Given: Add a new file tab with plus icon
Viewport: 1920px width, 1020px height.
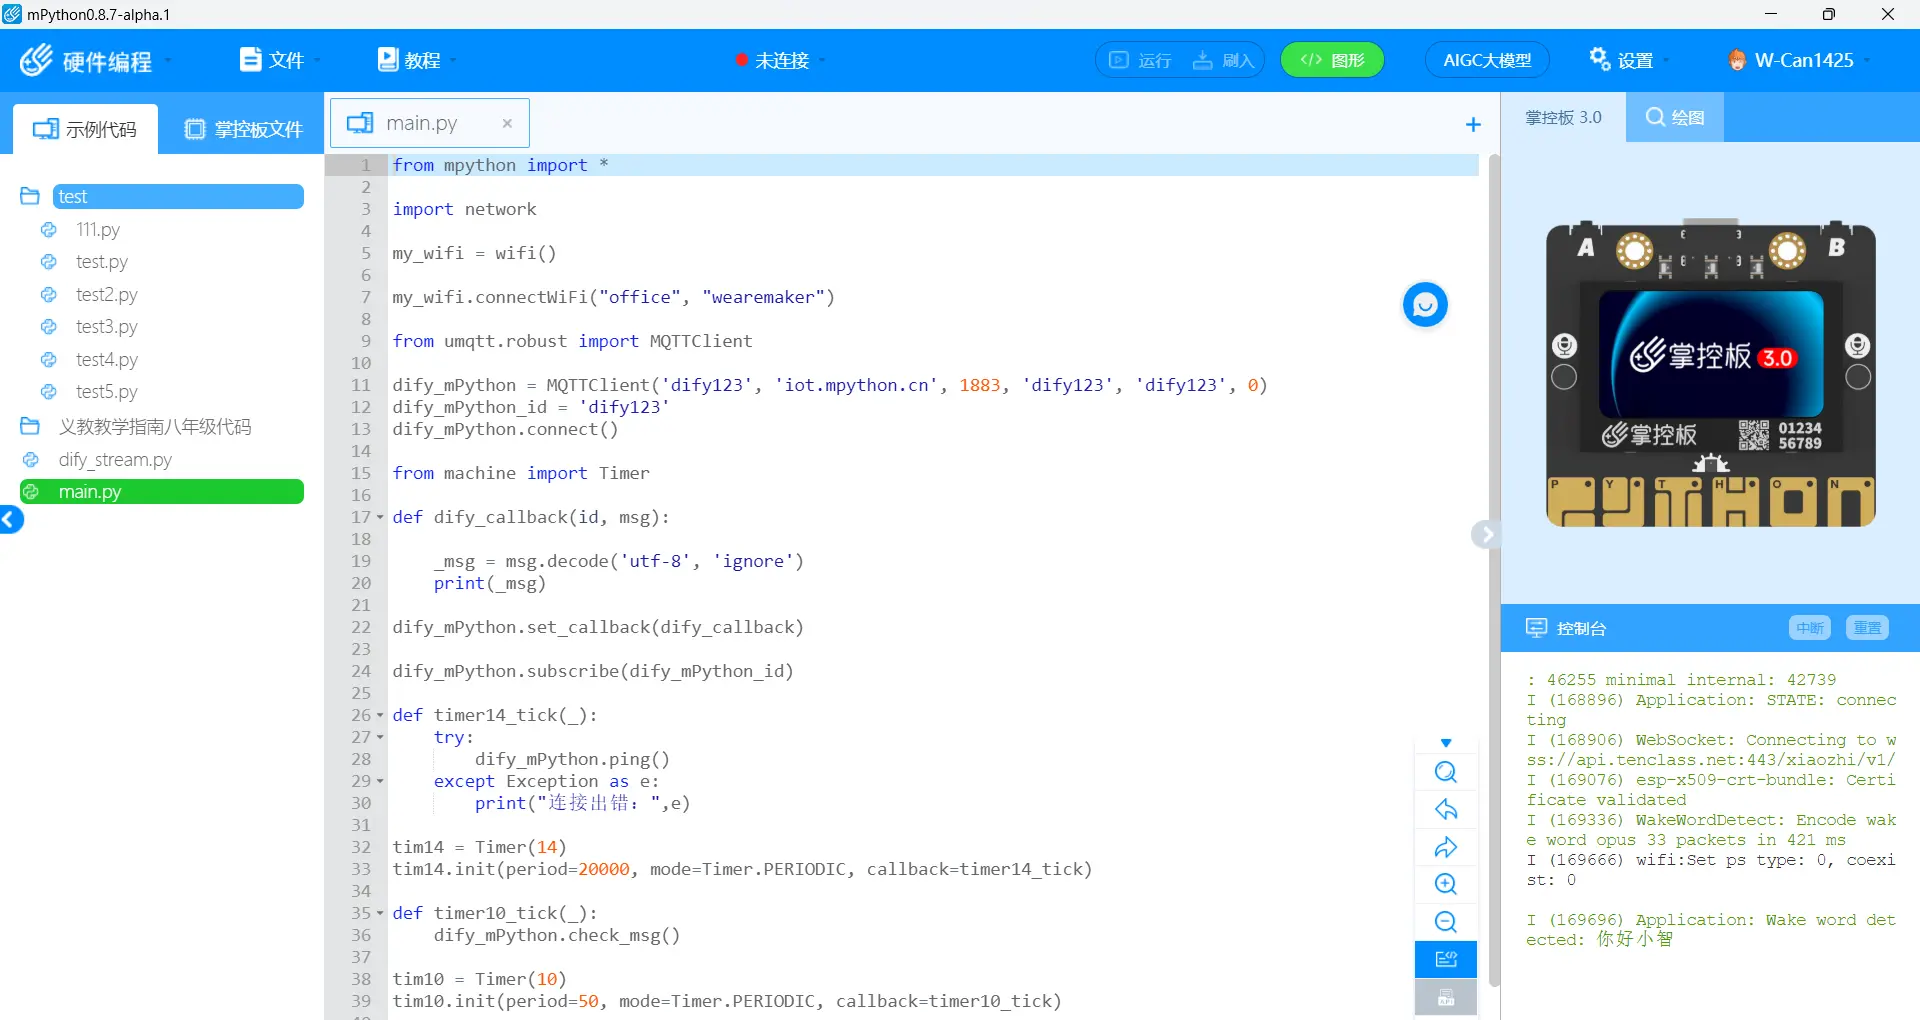Looking at the screenshot, I should point(1472,125).
